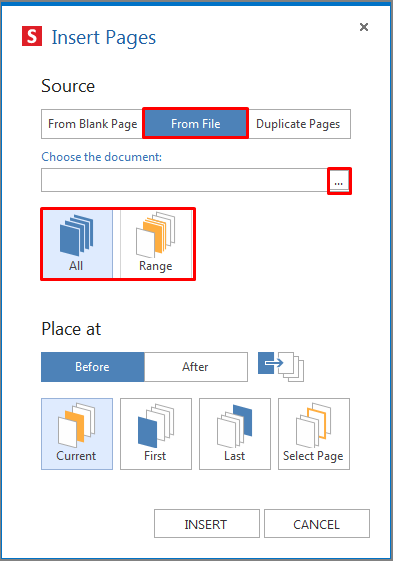Set placement to Before

[x=93, y=367]
